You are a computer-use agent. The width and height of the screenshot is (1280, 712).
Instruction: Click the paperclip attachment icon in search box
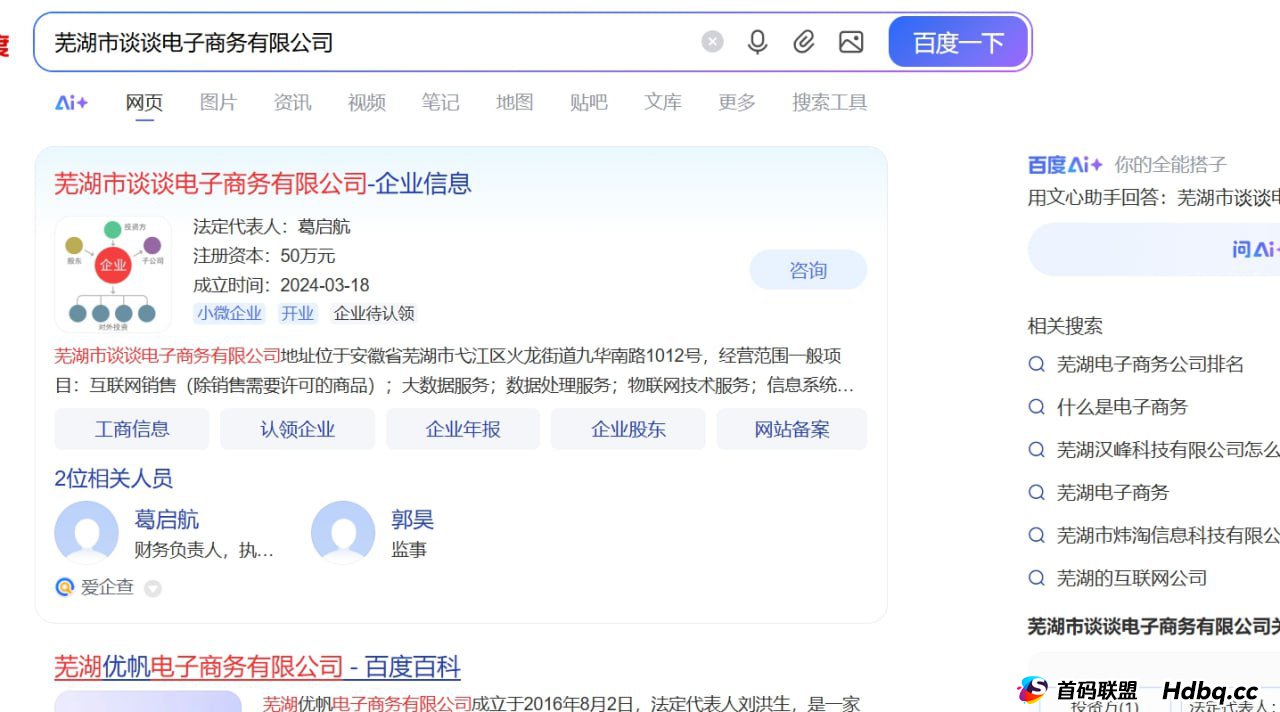803,41
